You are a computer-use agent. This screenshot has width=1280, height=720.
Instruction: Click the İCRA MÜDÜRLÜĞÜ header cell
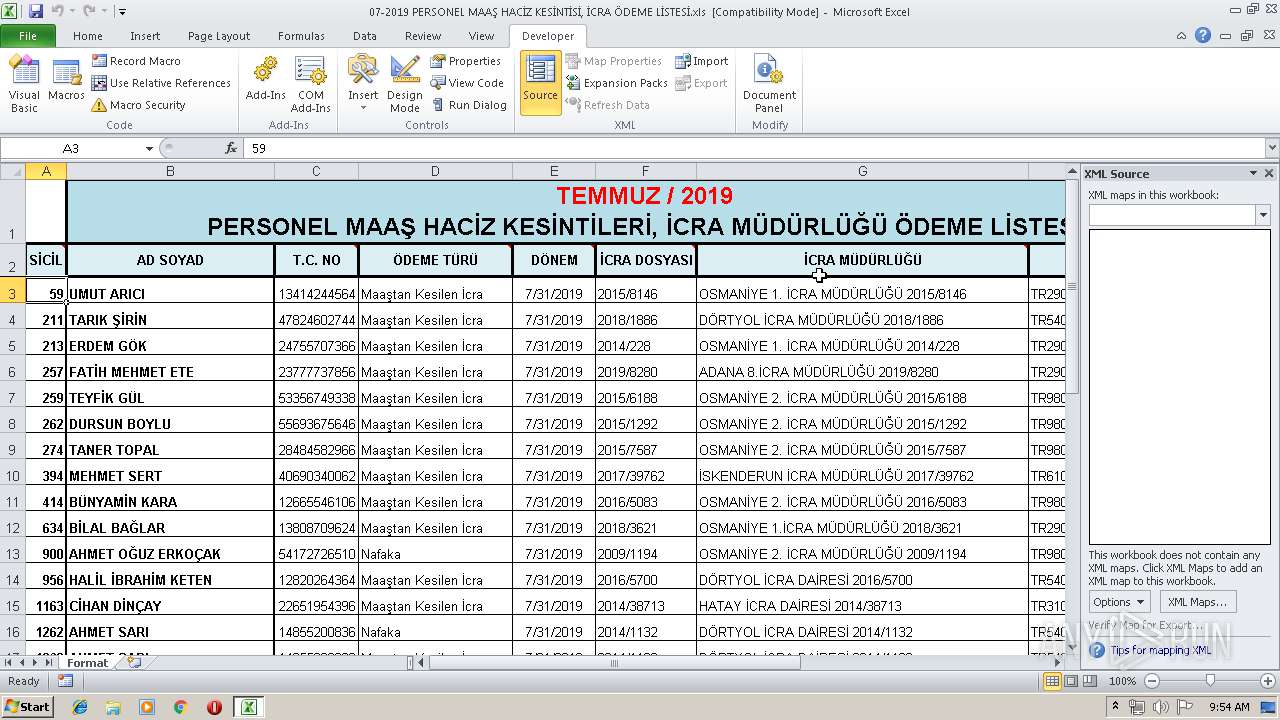pos(862,260)
